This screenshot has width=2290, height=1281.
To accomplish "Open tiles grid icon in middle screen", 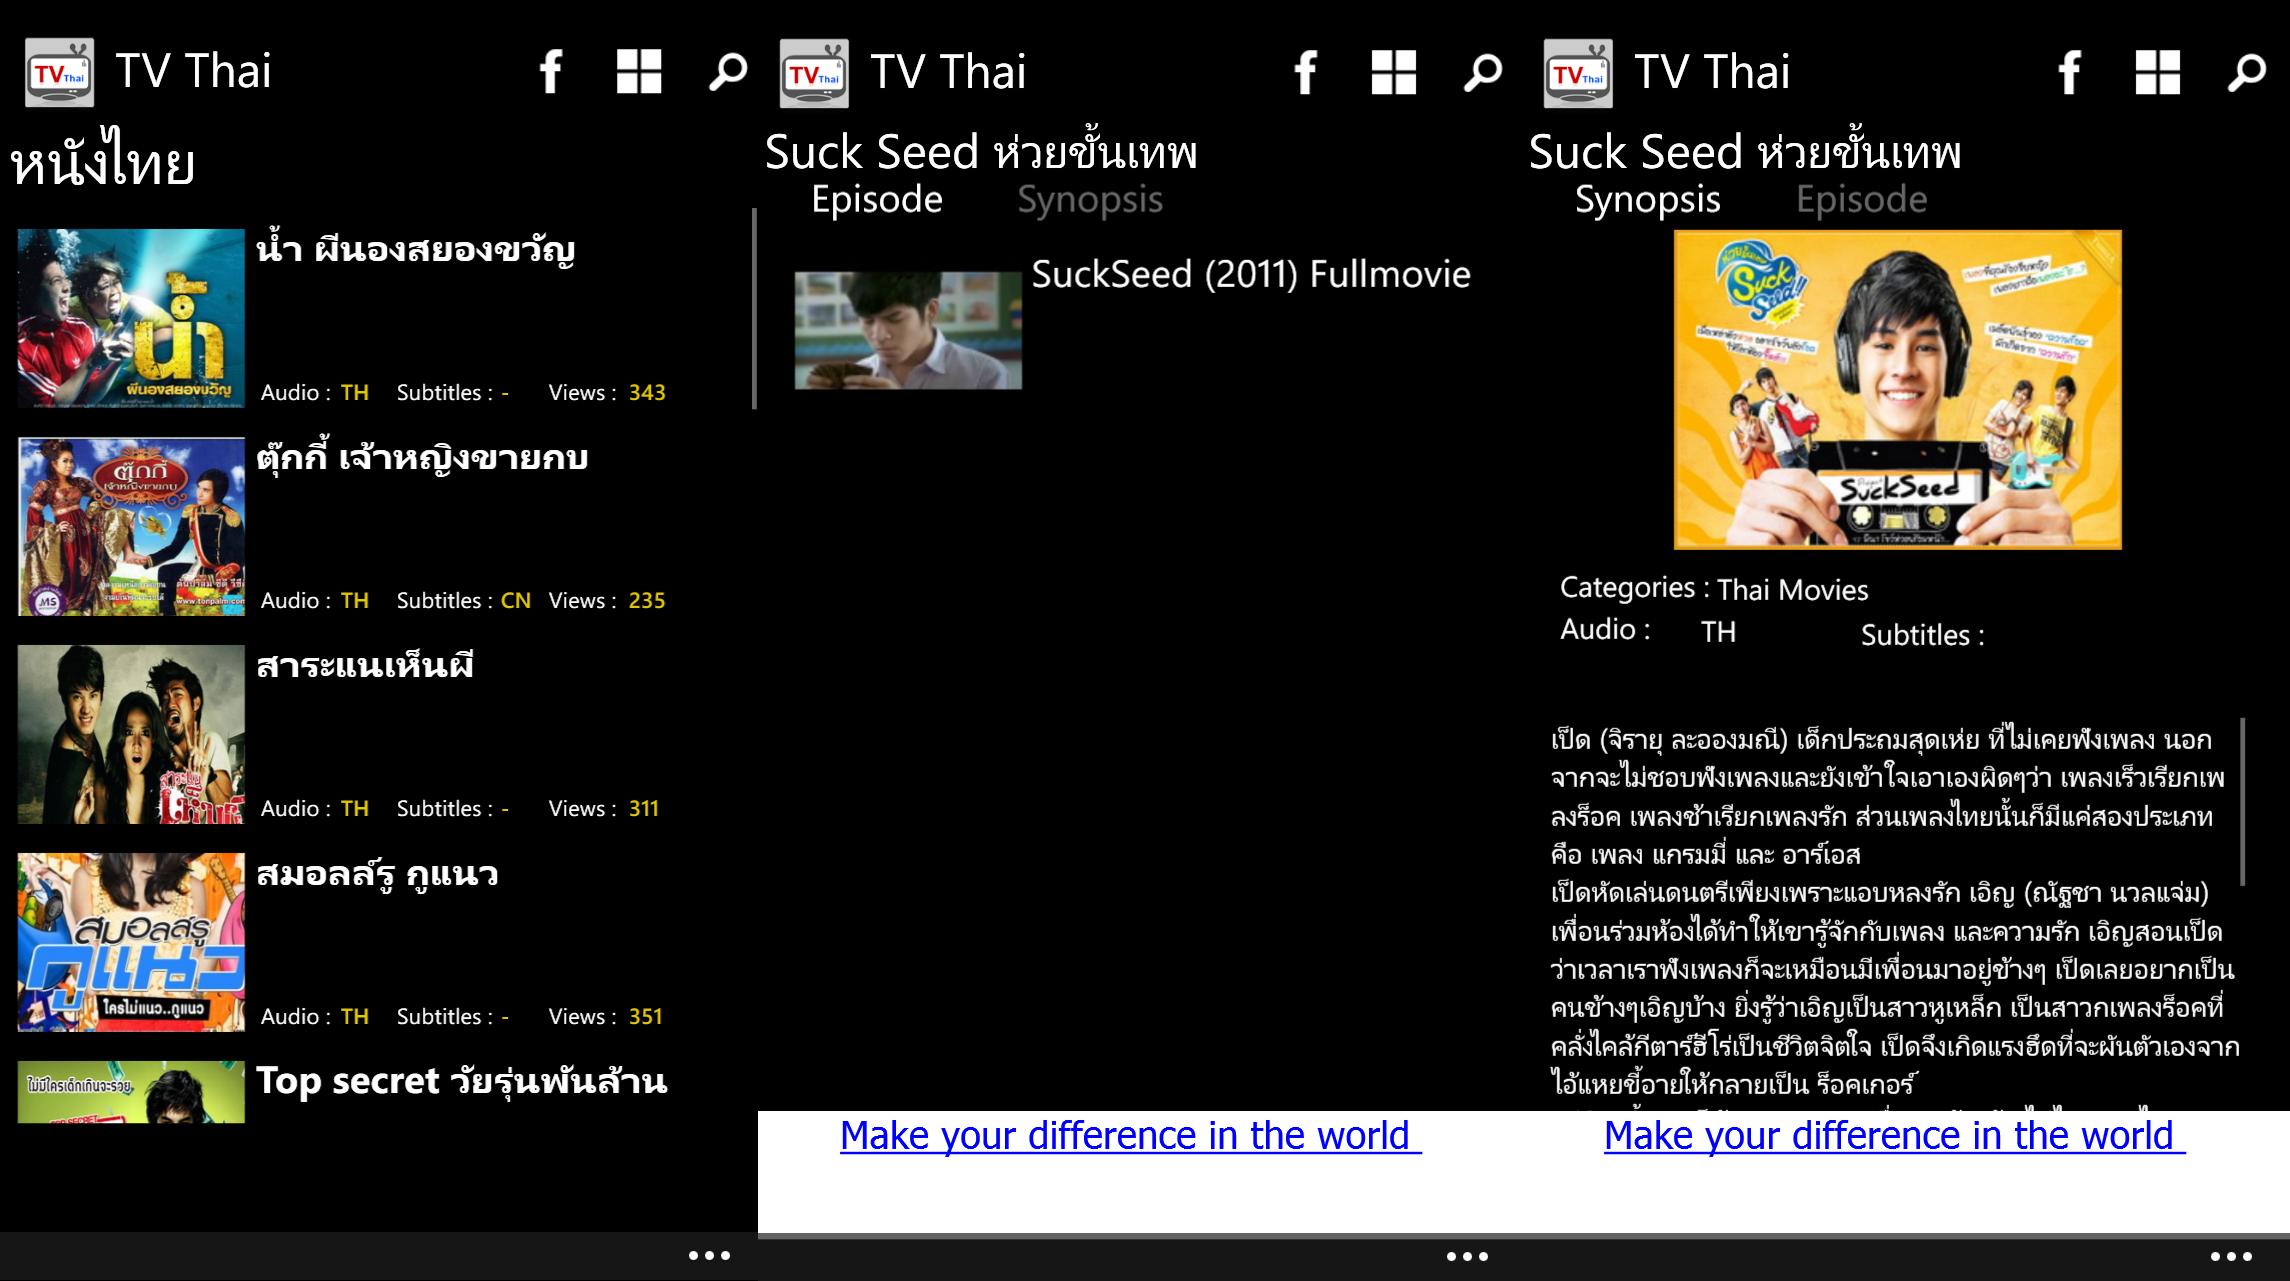I will 1394,72.
